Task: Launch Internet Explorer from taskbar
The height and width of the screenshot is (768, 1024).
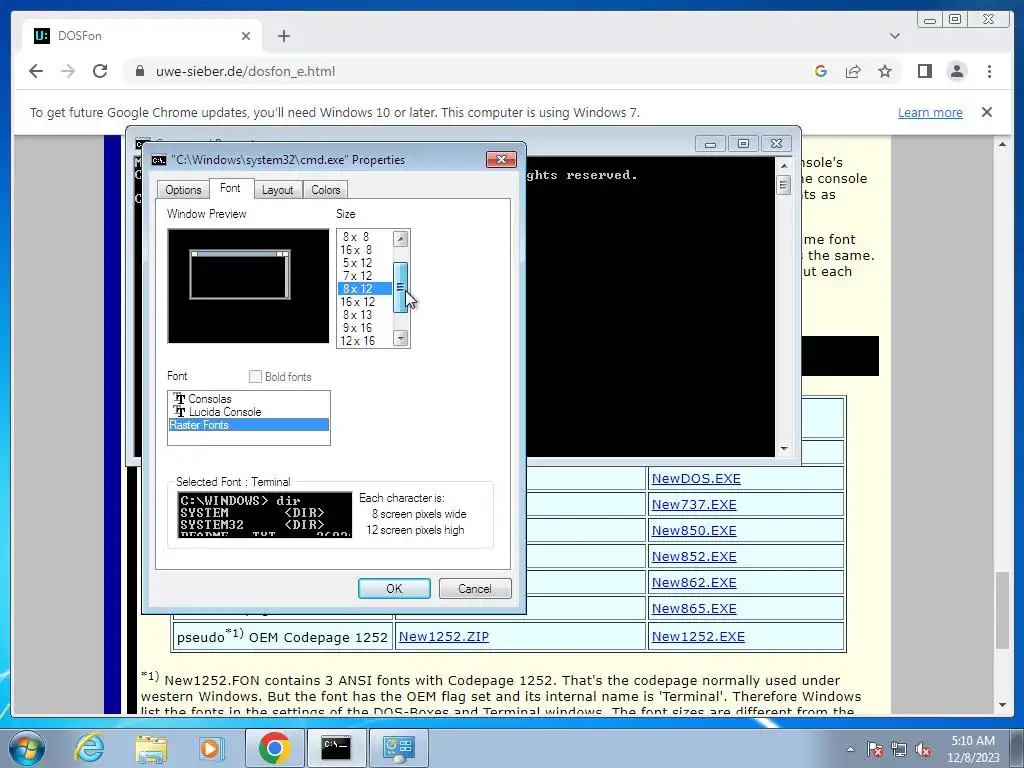Action: [88, 748]
